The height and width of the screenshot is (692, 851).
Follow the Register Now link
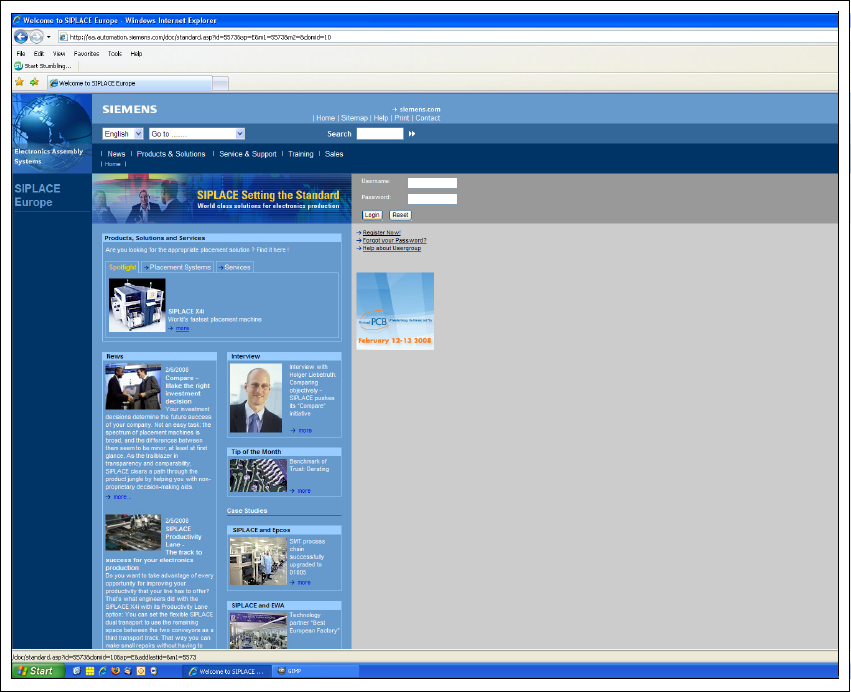(382, 232)
